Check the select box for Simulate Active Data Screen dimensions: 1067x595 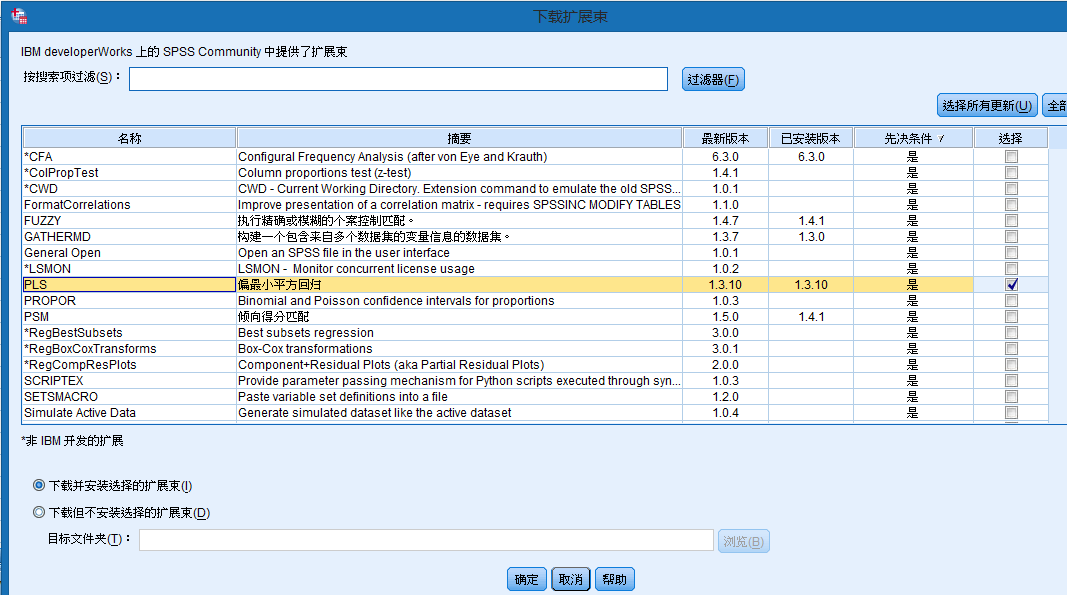coord(1011,413)
